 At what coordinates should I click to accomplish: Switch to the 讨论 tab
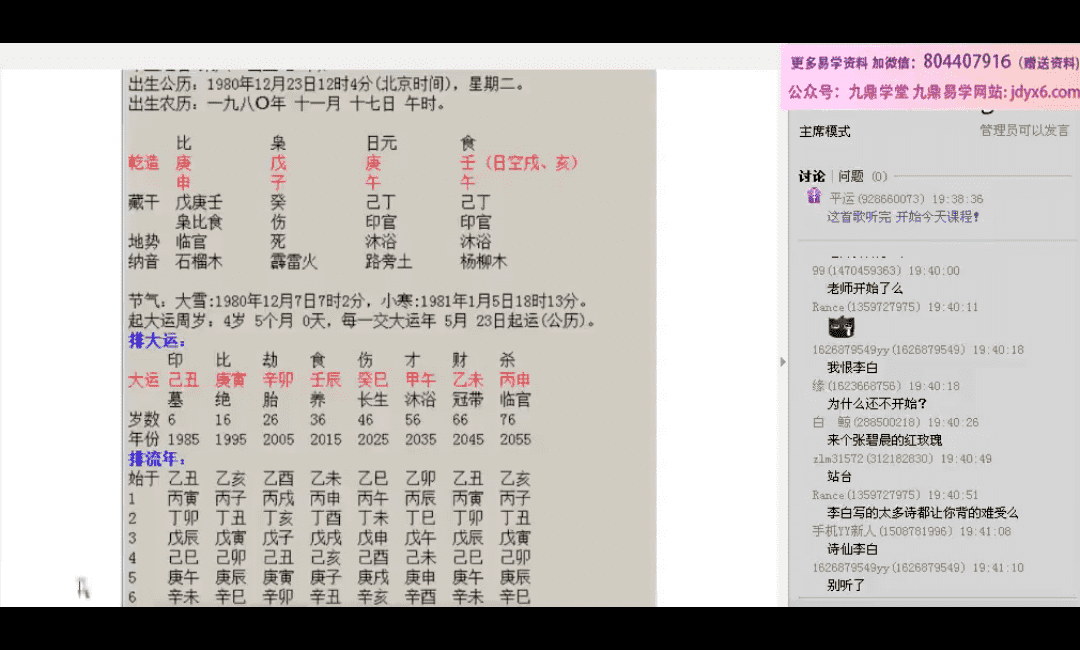click(x=812, y=176)
